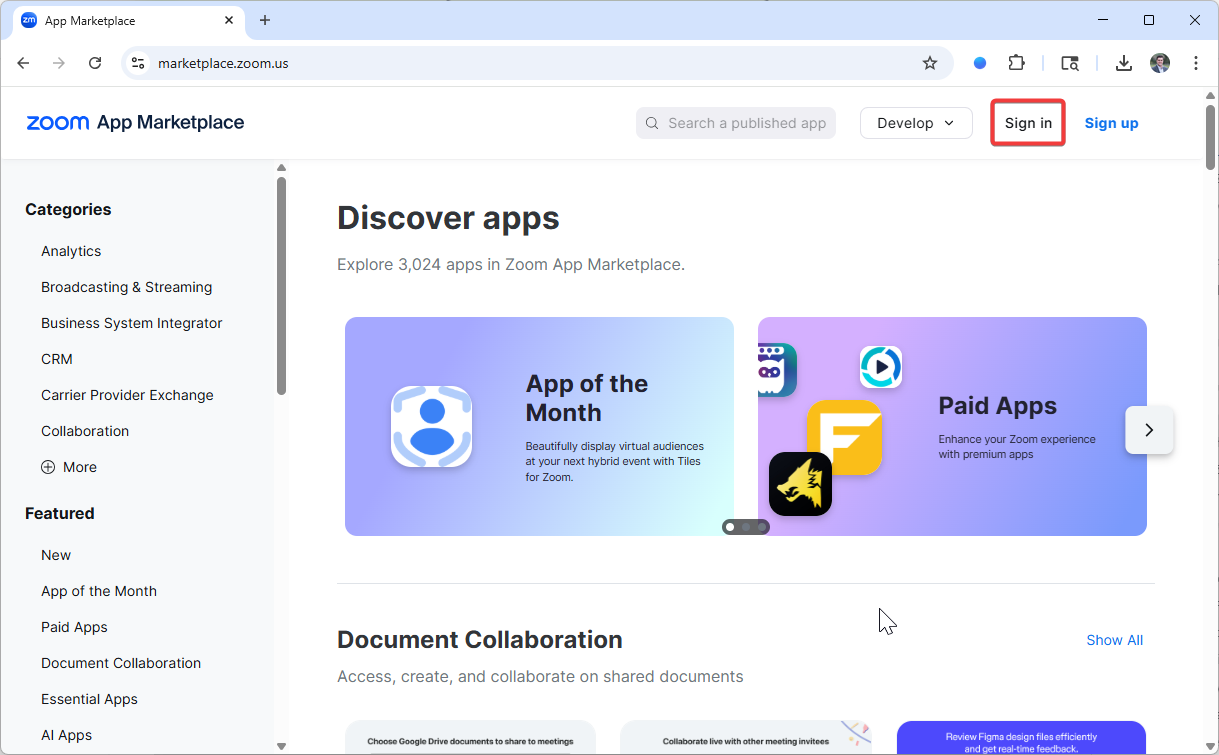
Task: Open Paid Apps in sidebar
Action: tap(74, 627)
